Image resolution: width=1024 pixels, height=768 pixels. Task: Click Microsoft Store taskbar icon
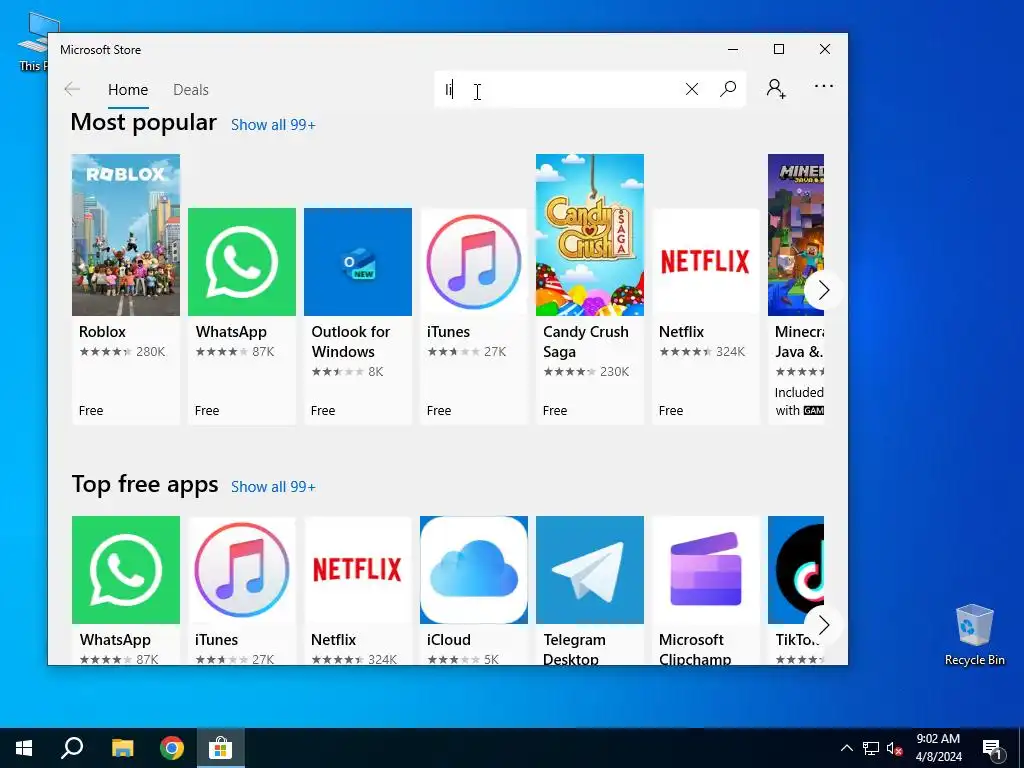[x=221, y=748]
